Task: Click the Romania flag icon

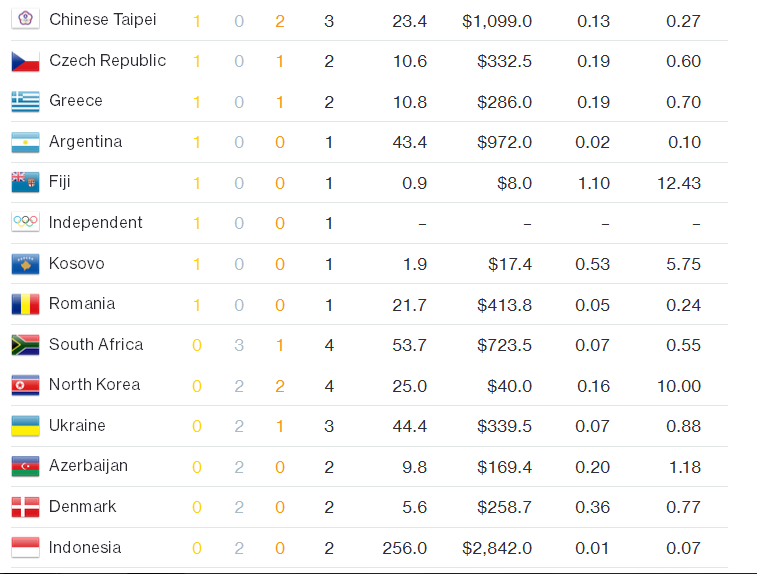Action: point(25,304)
